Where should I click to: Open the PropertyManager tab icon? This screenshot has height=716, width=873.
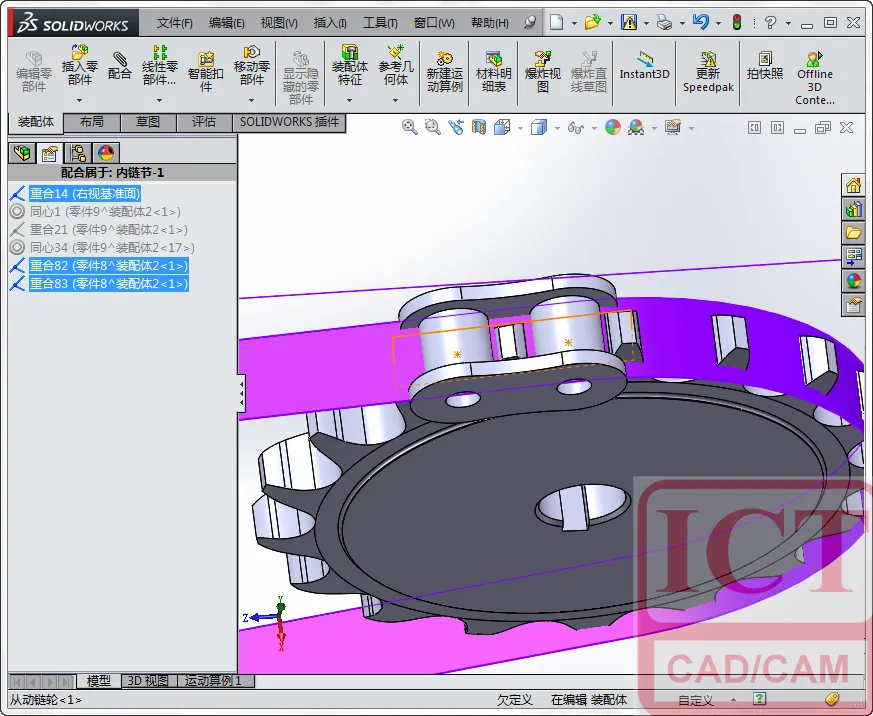50,153
